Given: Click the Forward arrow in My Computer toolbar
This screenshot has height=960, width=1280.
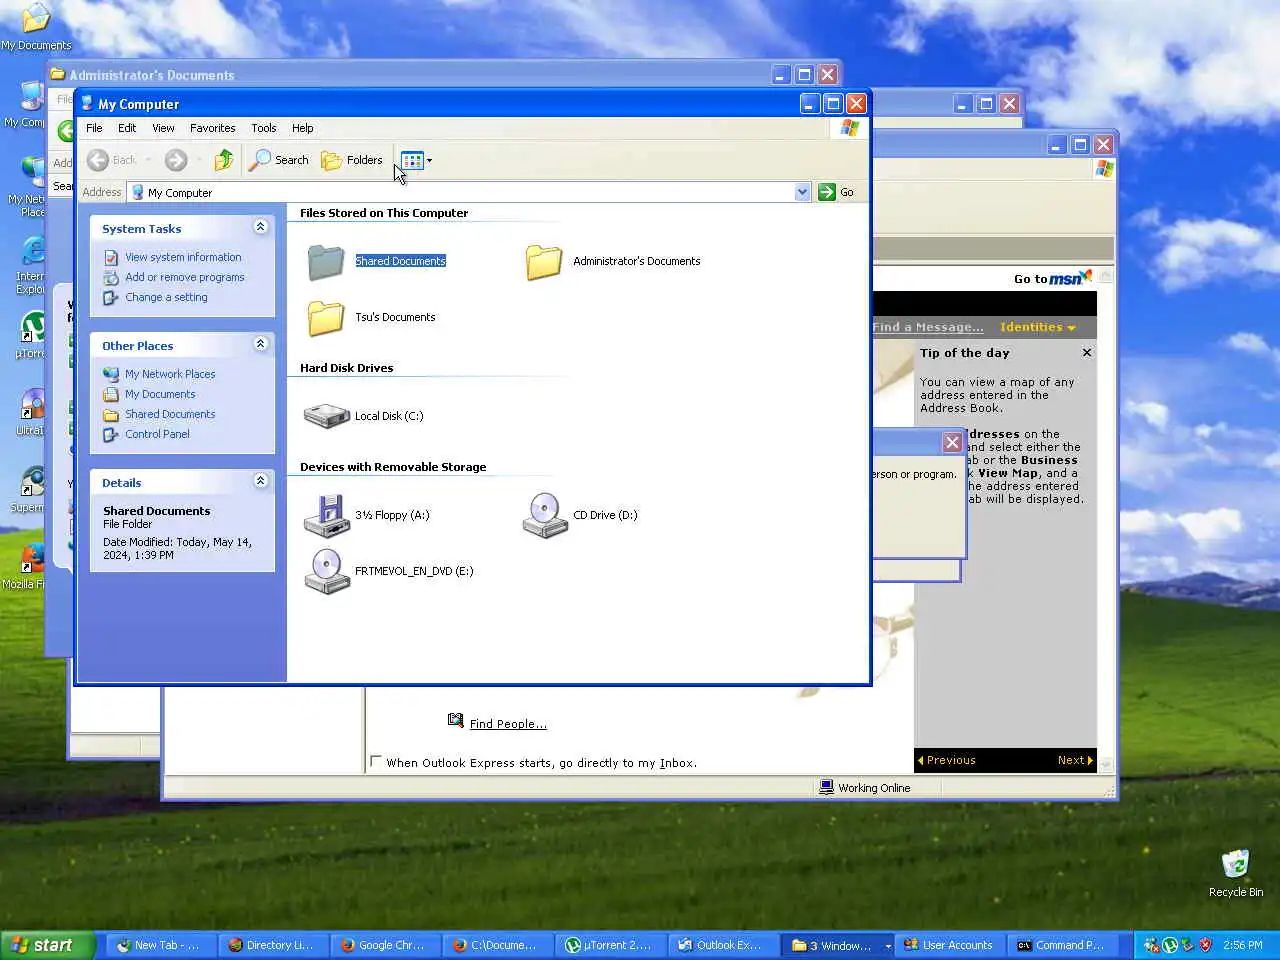Looking at the screenshot, I should pyautogui.click(x=176, y=160).
